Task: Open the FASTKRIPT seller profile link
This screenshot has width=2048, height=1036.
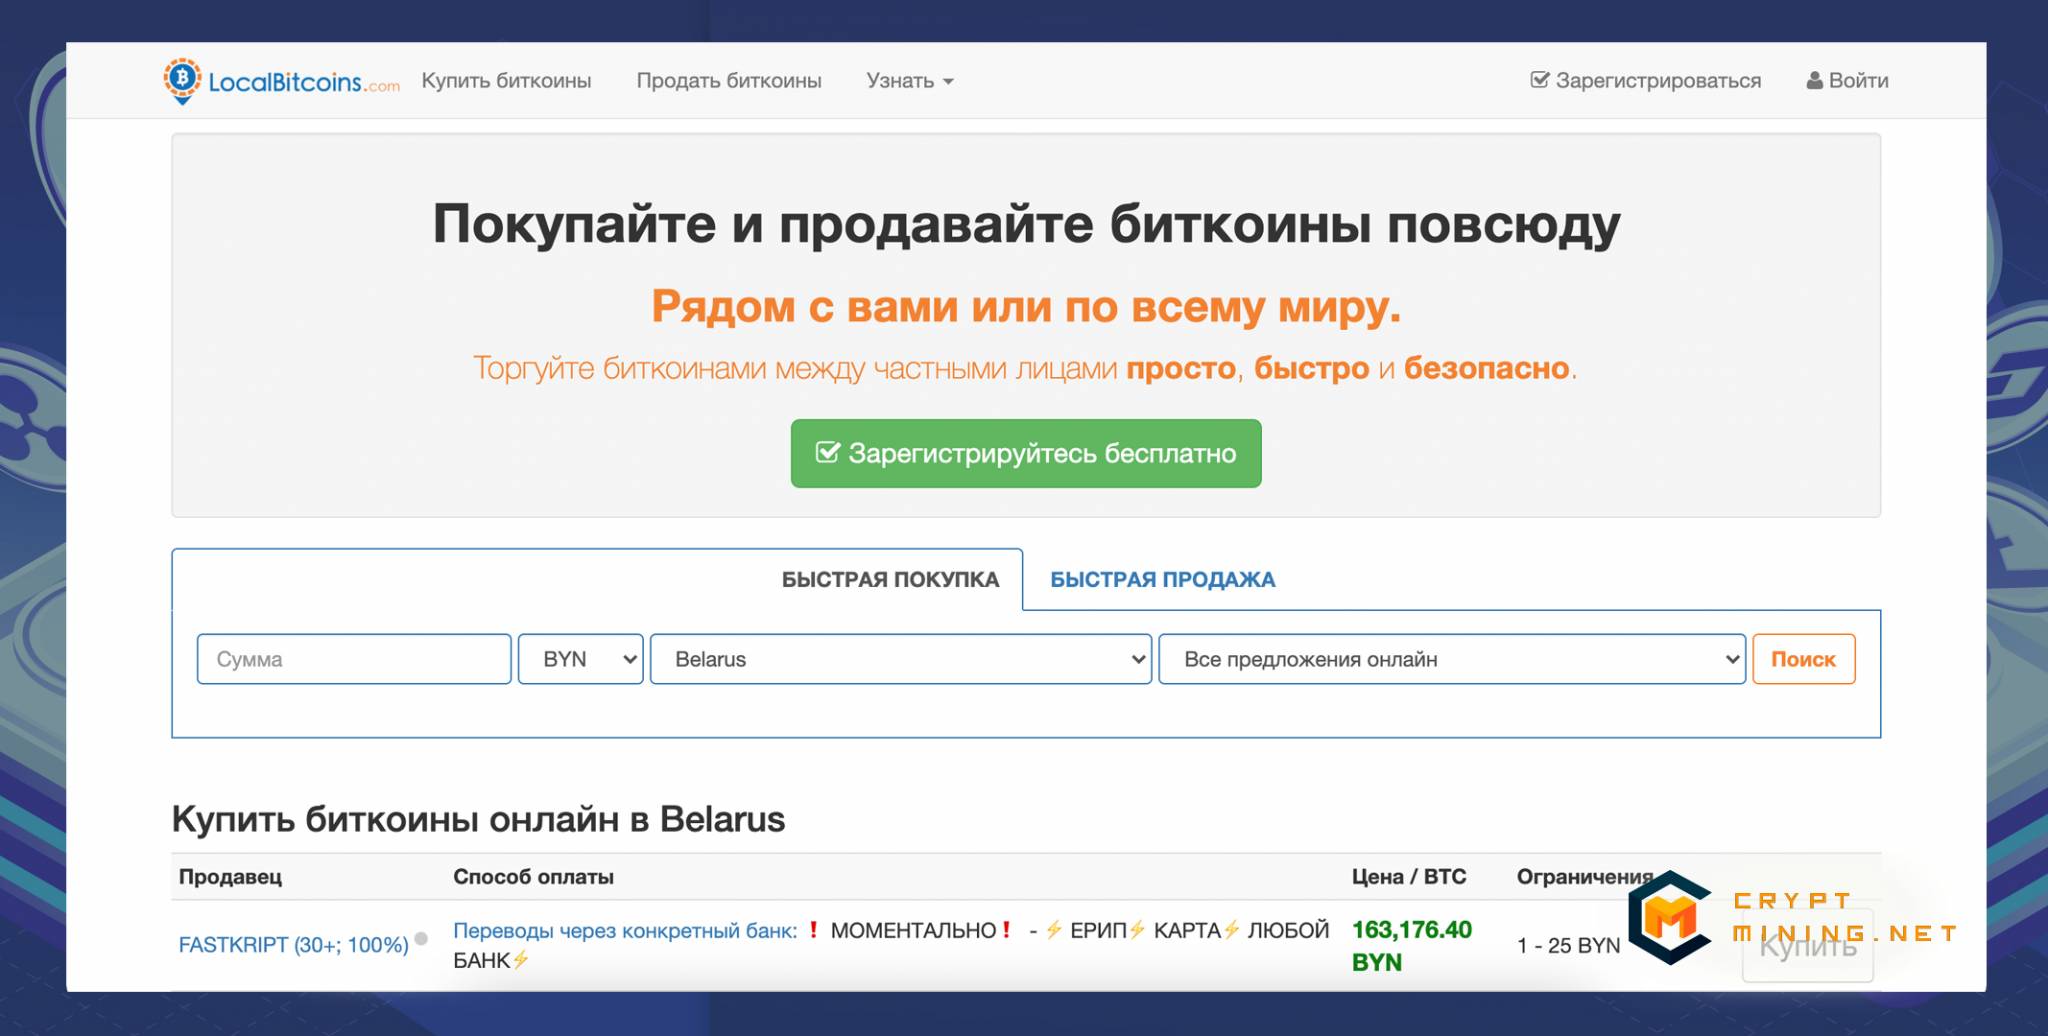Action: point(293,945)
